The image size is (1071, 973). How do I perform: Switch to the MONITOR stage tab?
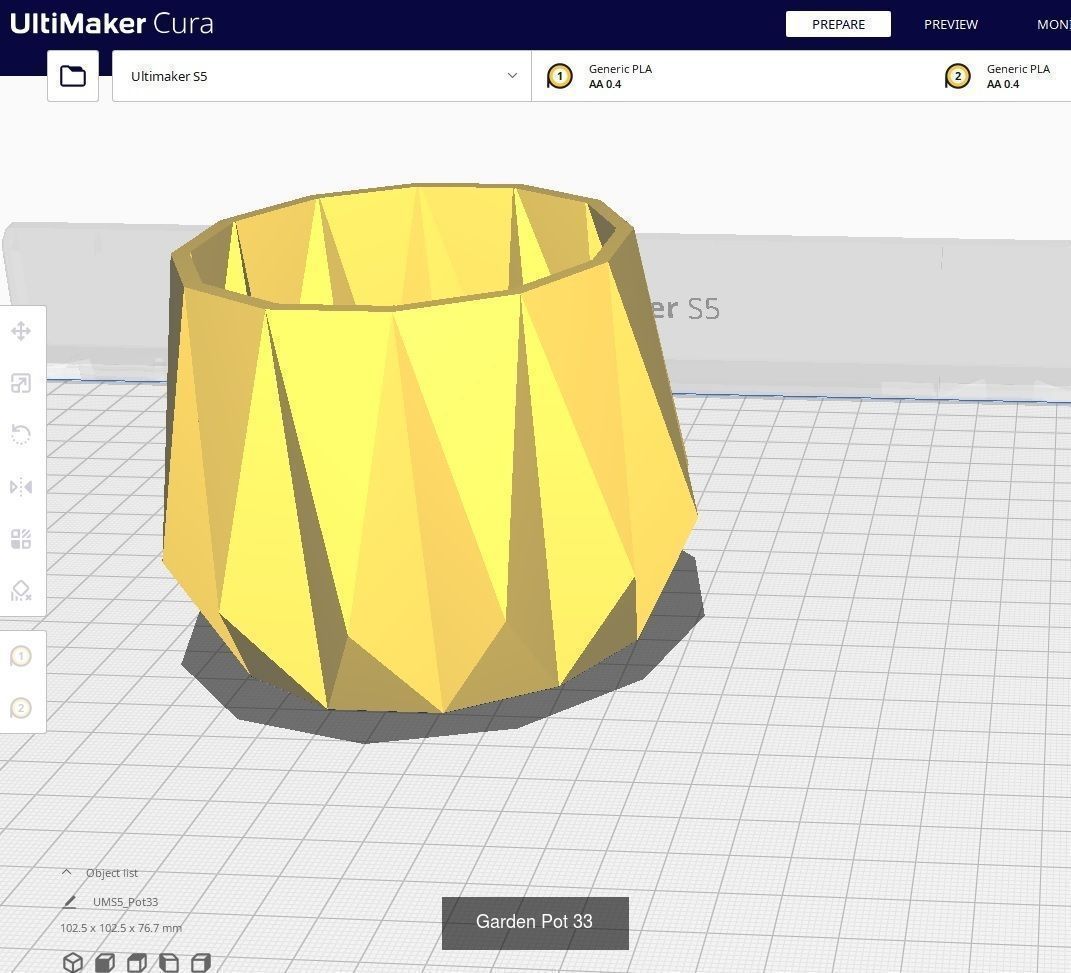tap(1054, 24)
